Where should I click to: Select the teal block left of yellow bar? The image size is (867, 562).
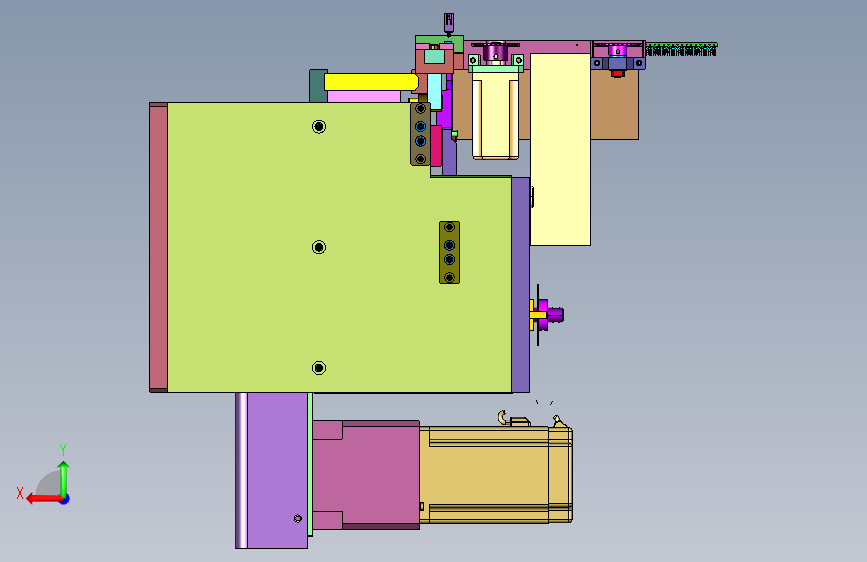317,86
